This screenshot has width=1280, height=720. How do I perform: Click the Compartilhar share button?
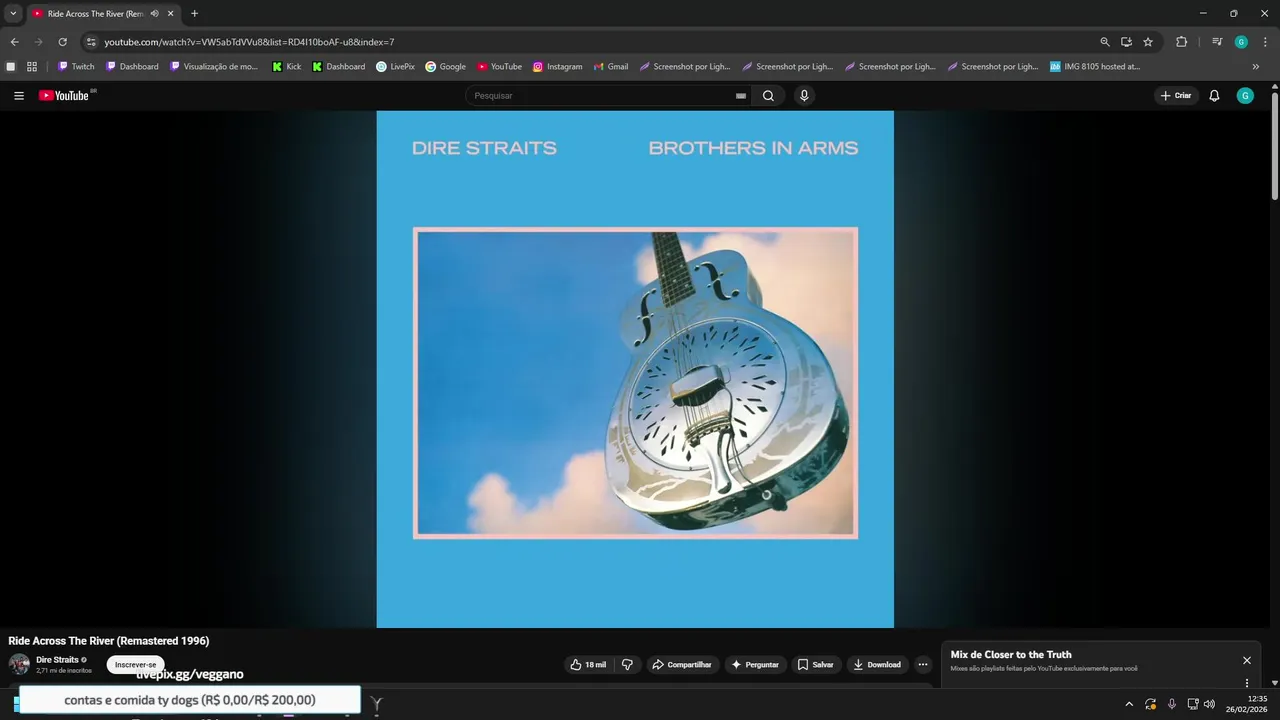tap(681, 664)
